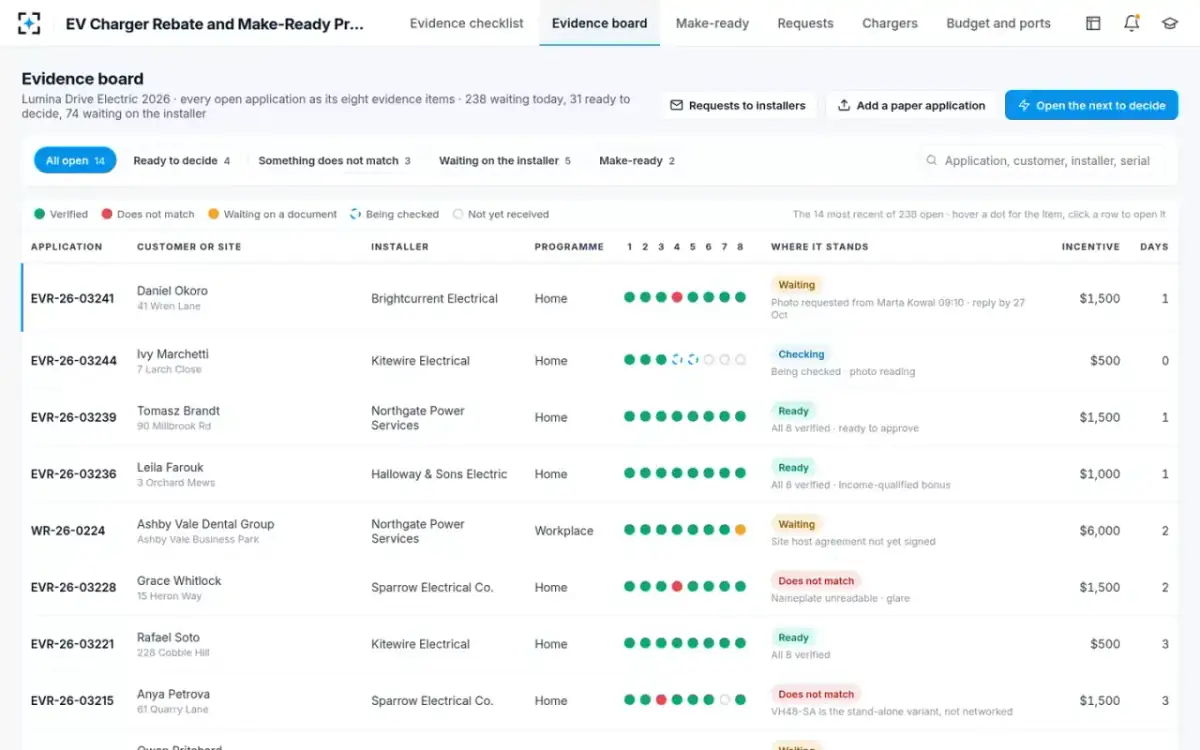1200x750 pixels.
Task: Click the search magnifier icon
Action: pos(931,160)
